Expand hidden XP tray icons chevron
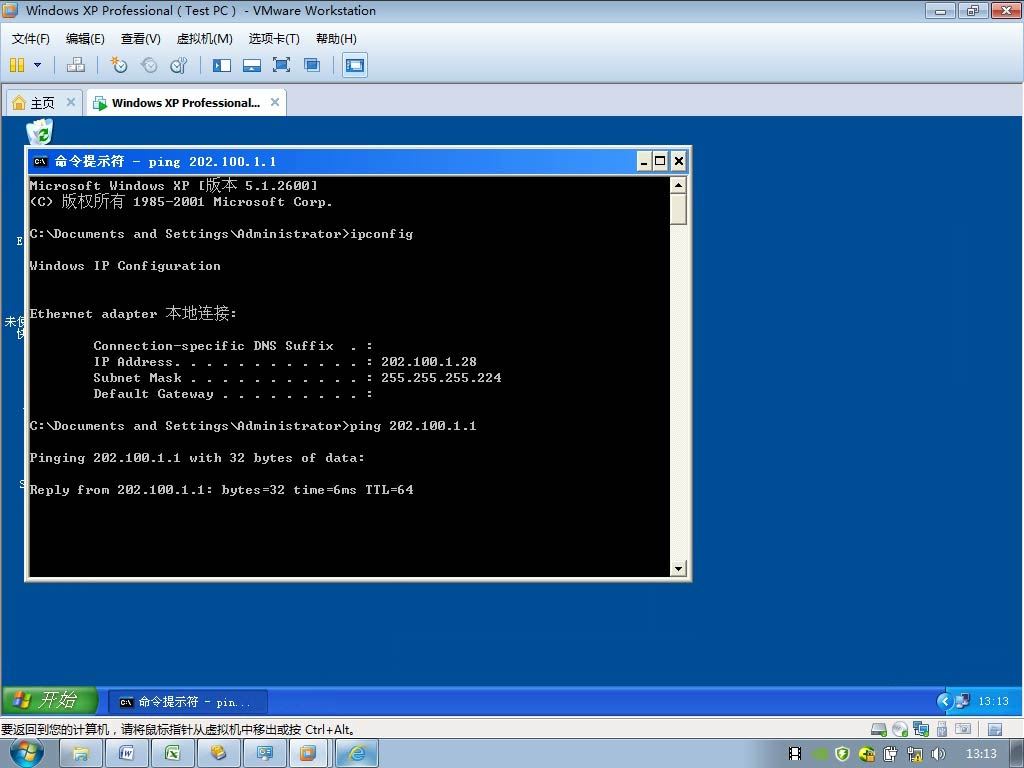 coord(944,701)
